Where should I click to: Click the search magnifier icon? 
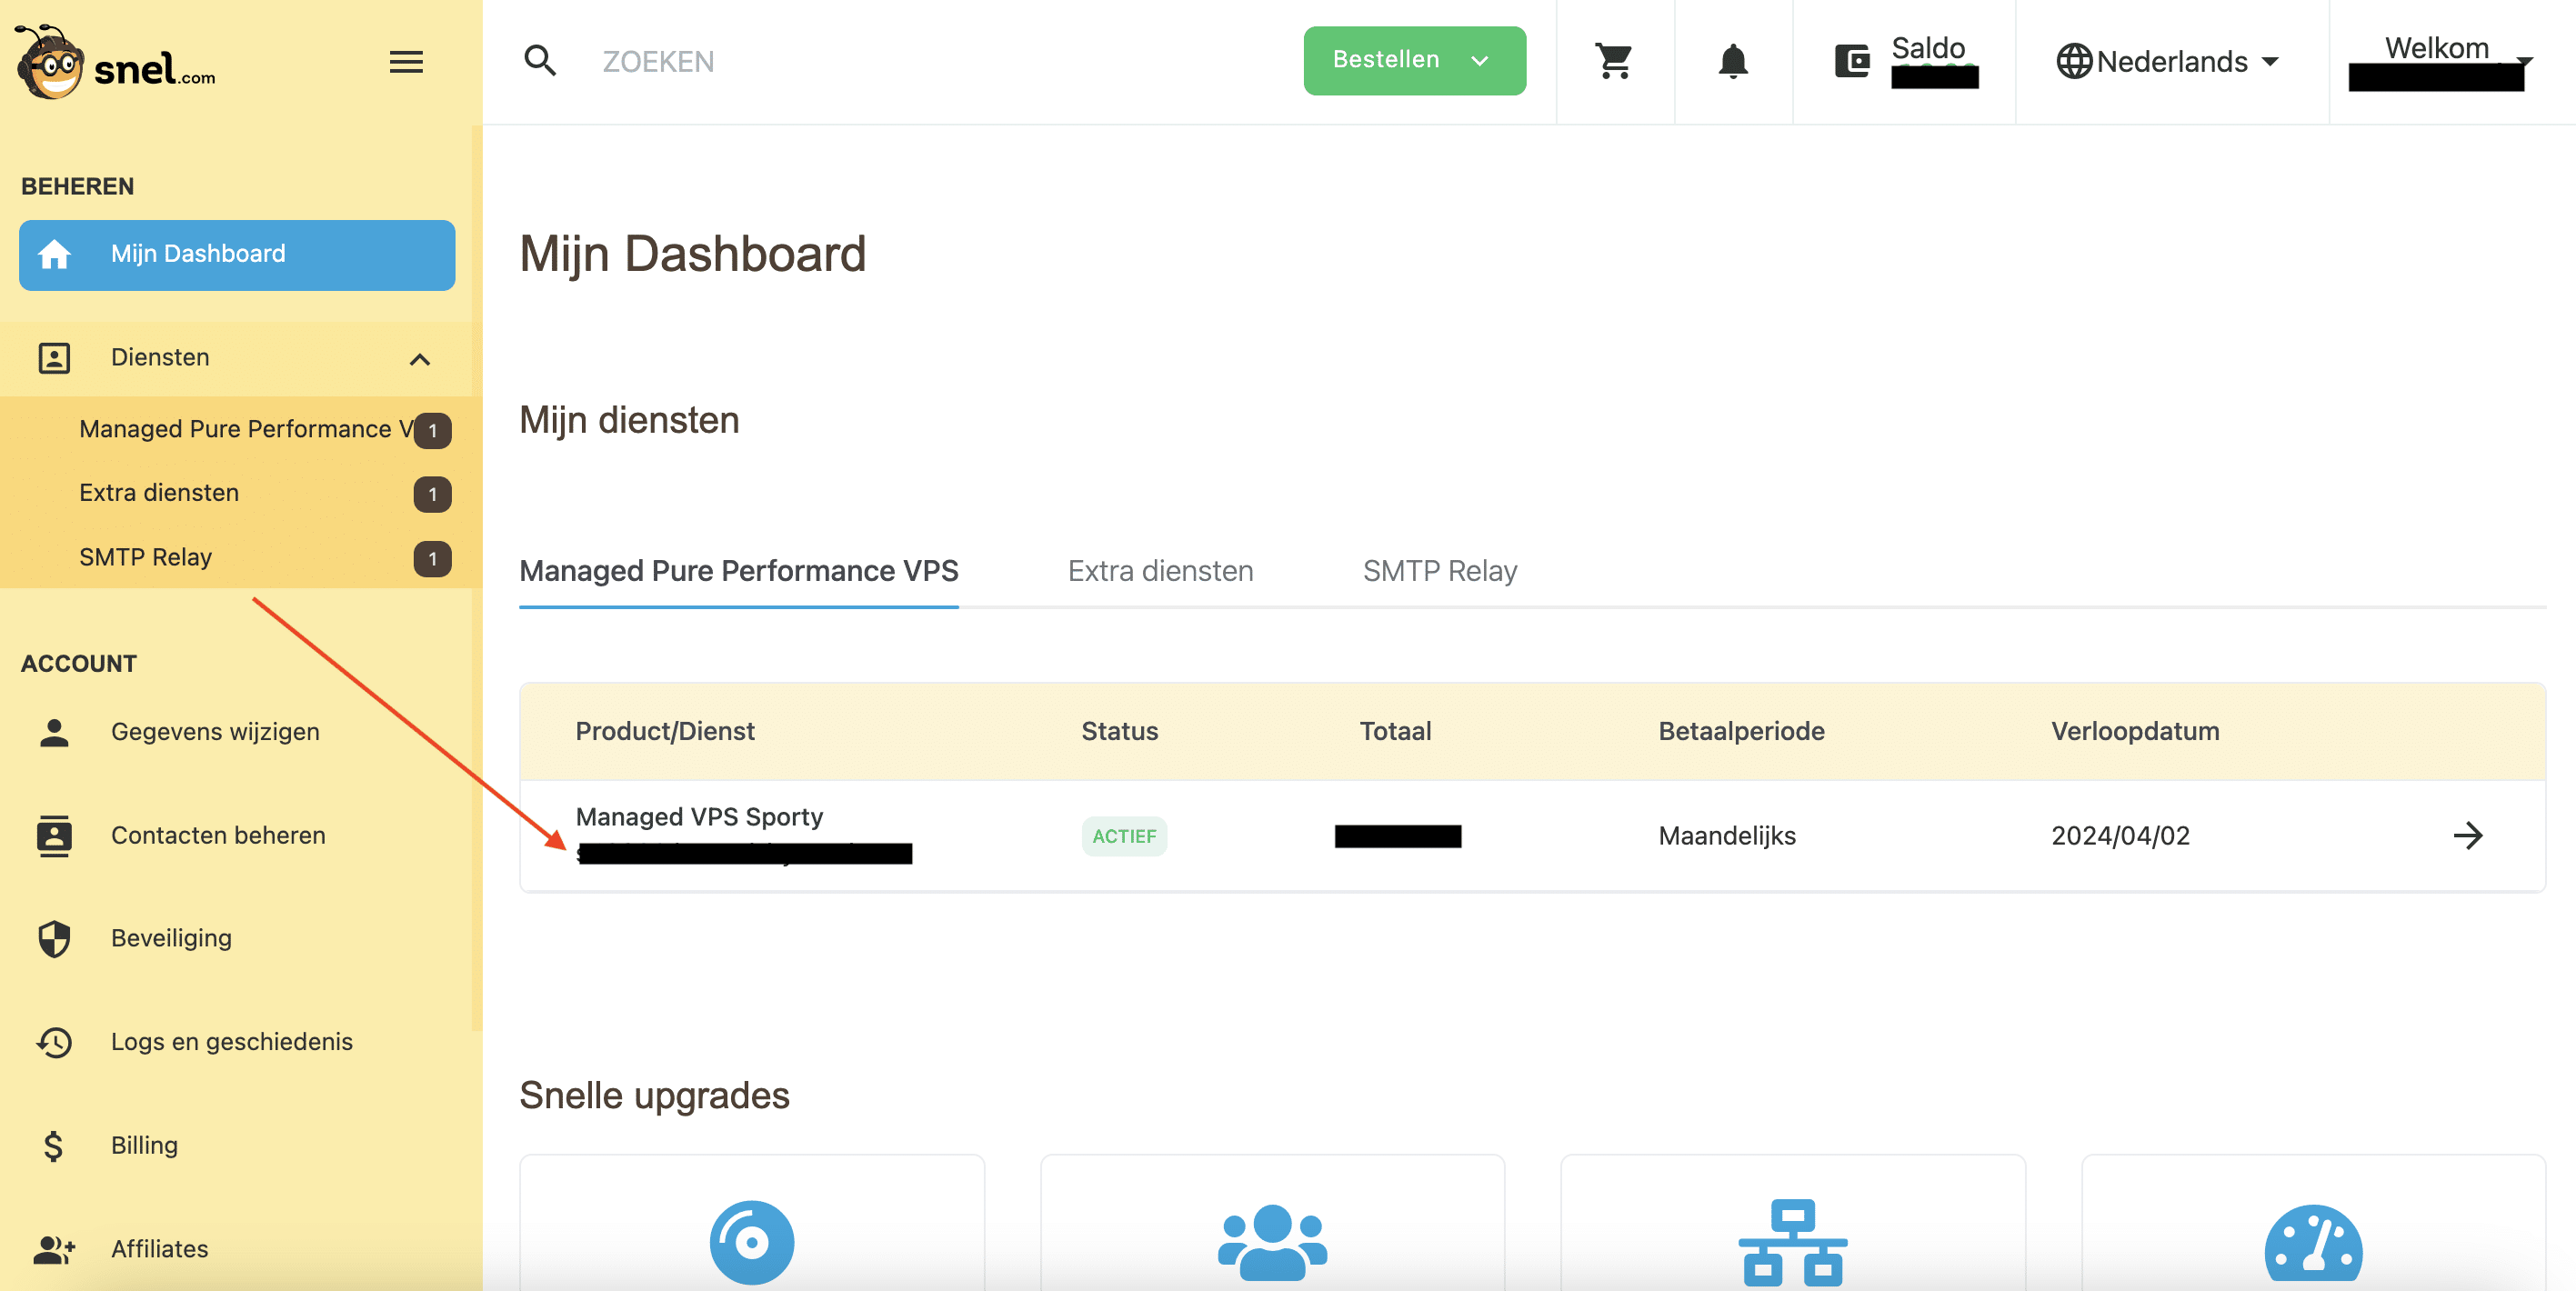[x=540, y=61]
